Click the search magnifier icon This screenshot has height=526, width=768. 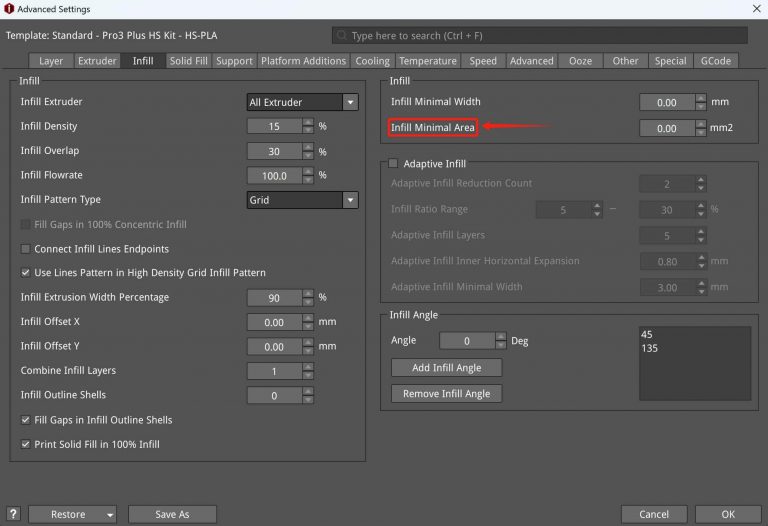point(342,35)
